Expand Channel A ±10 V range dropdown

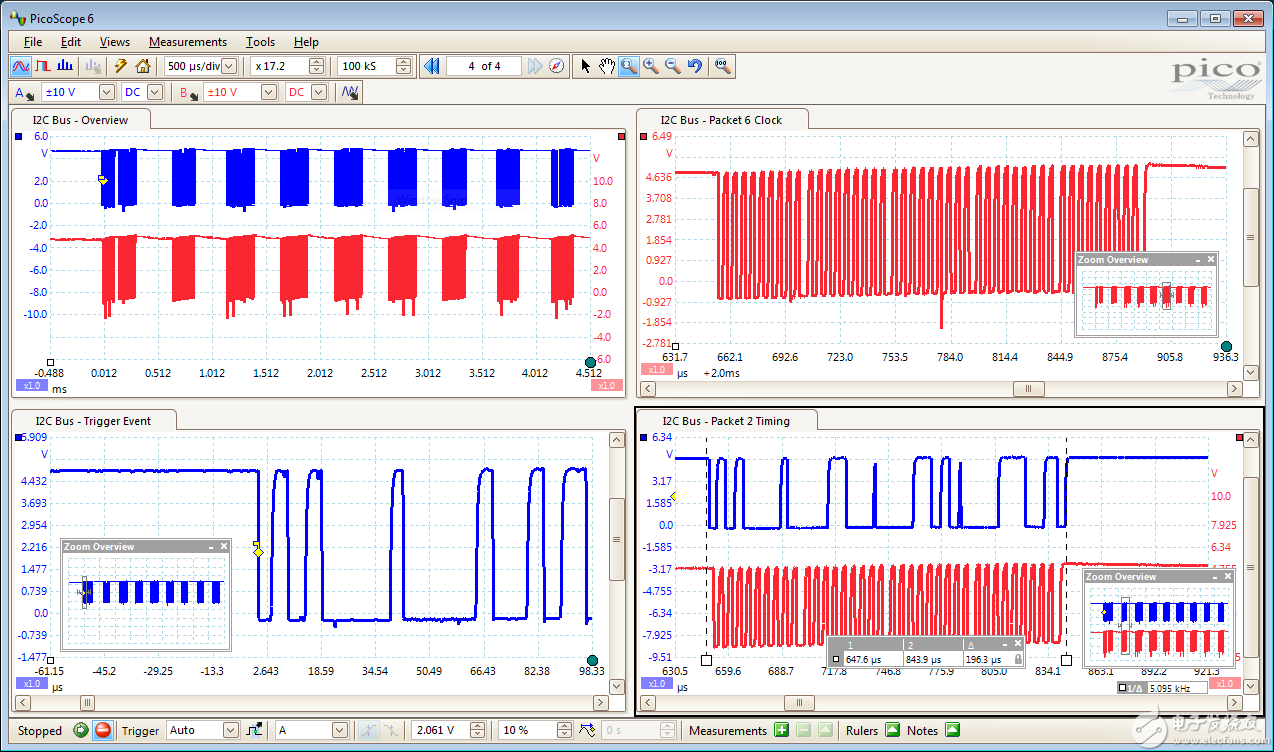click(x=106, y=92)
